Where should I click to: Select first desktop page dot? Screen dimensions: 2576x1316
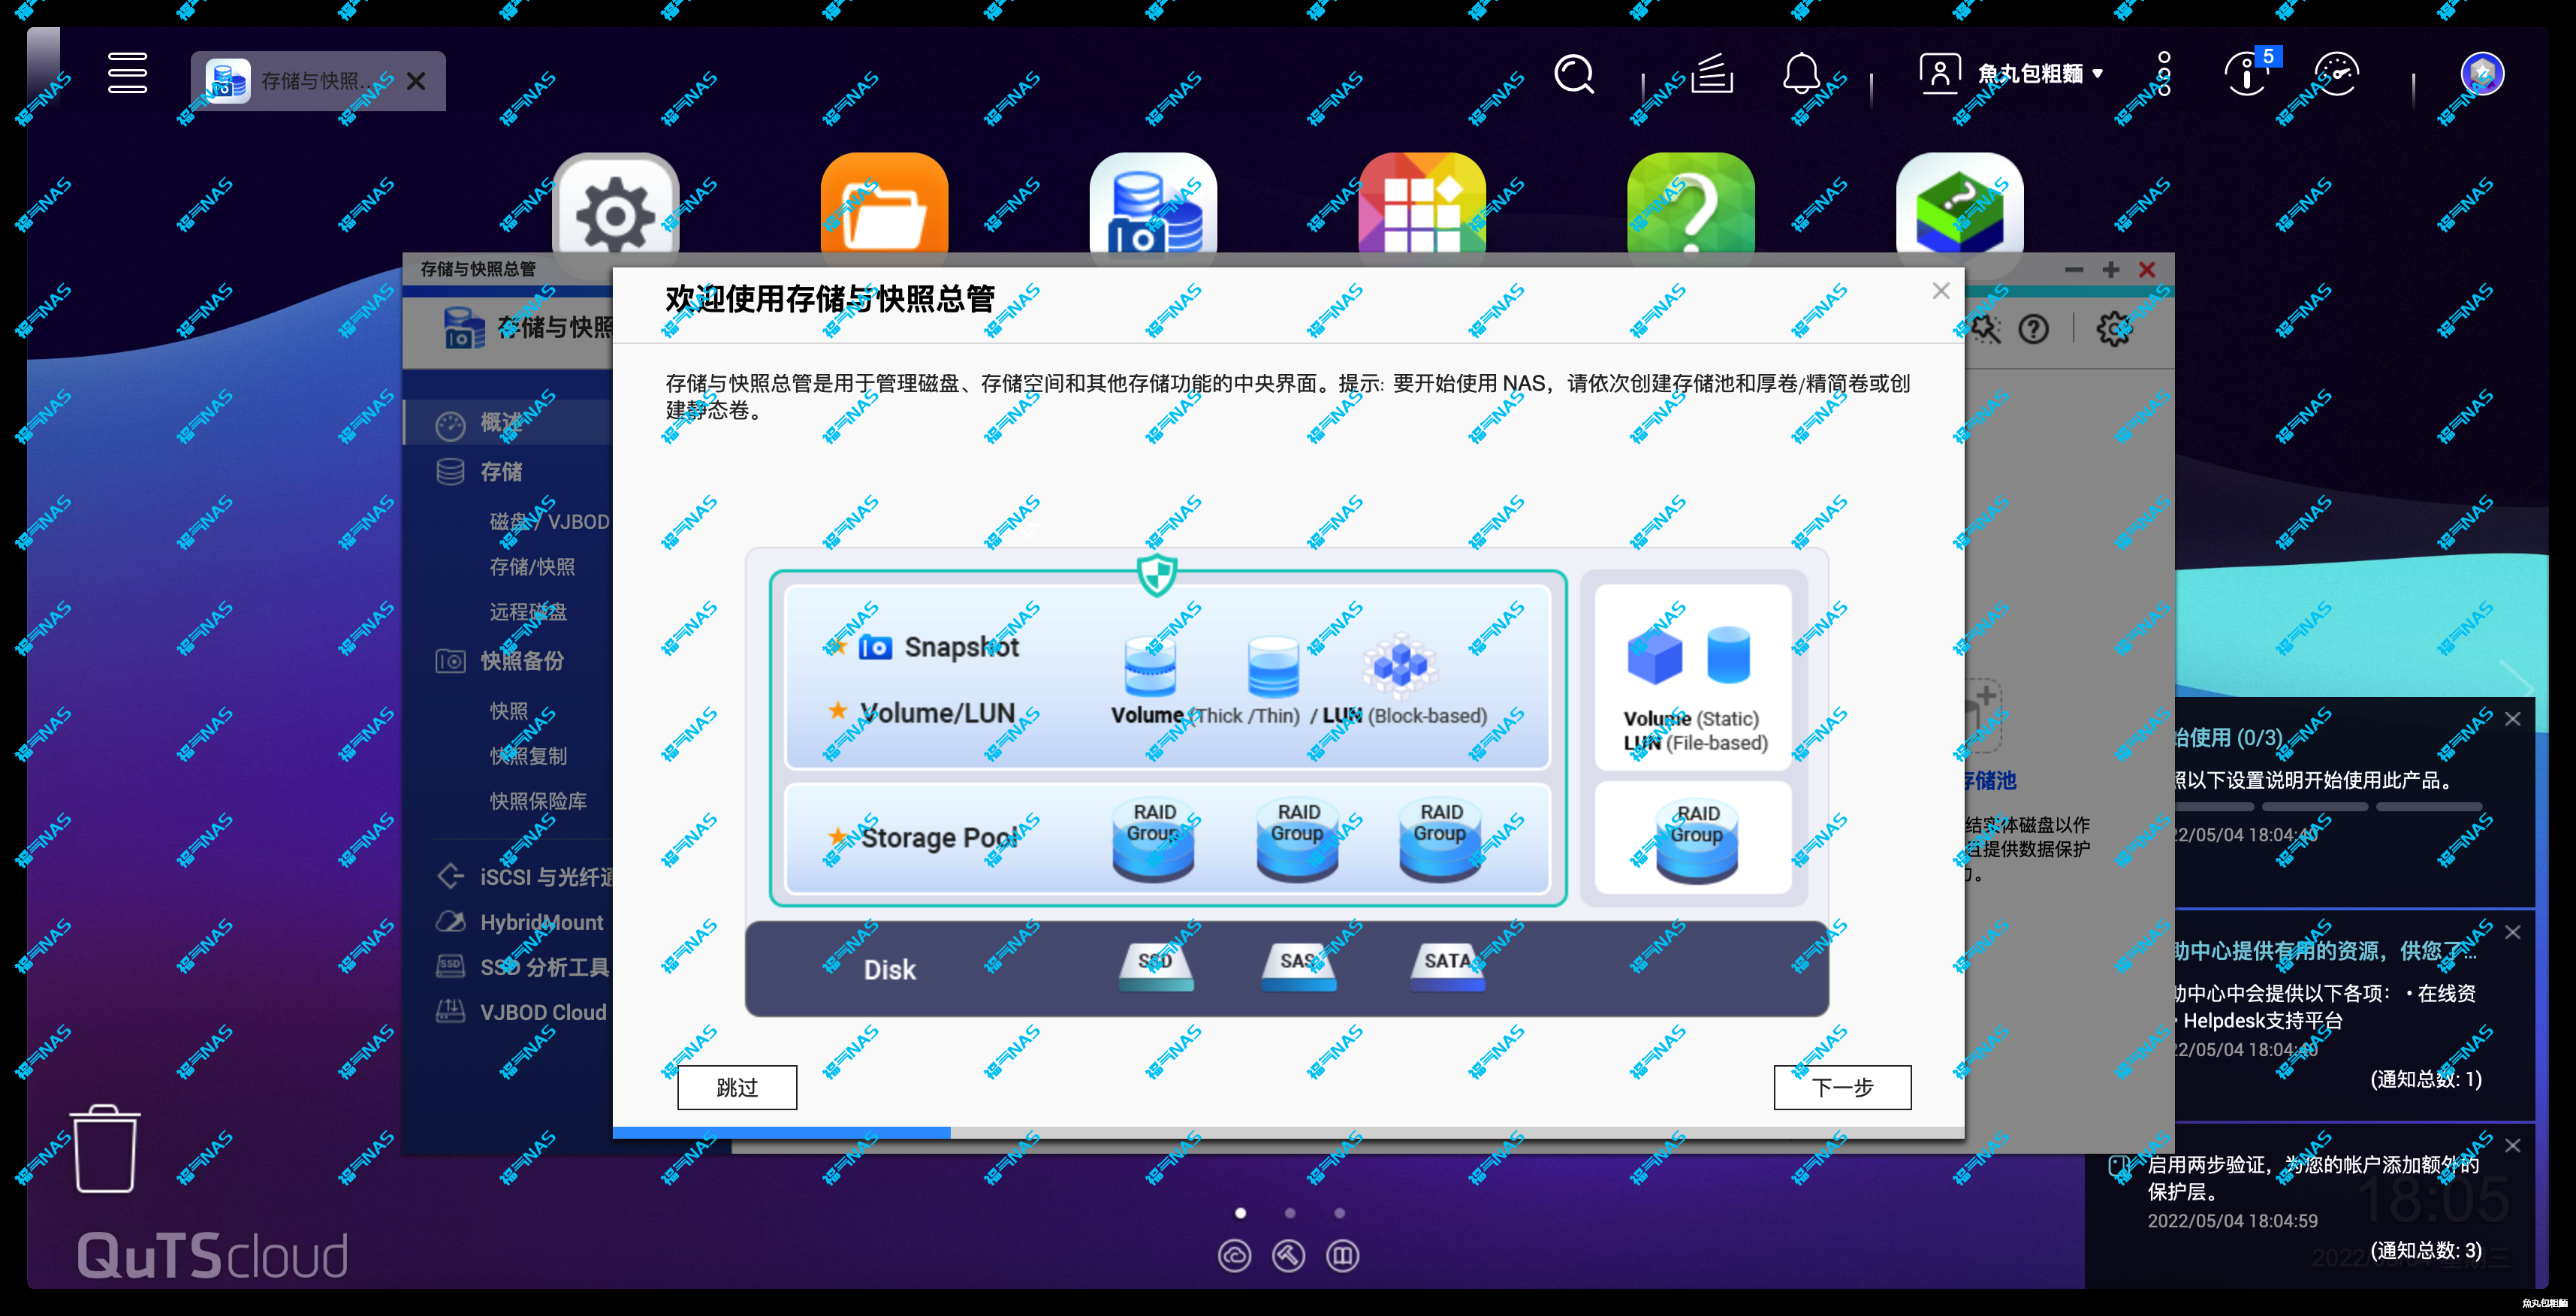pos(1240,1213)
